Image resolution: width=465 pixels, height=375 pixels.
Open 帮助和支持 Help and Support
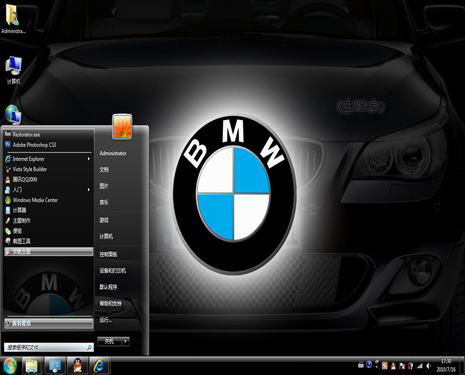coord(110,303)
